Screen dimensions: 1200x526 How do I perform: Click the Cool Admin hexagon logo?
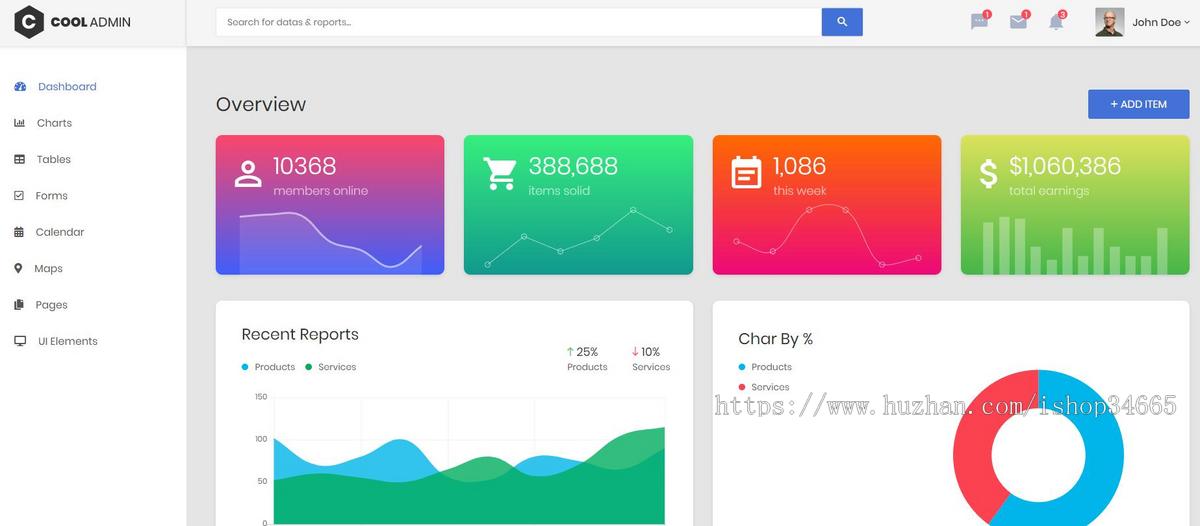point(28,22)
